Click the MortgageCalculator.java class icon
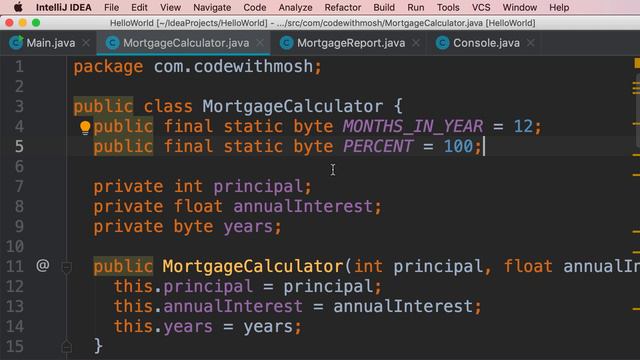The width and height of the screenshot is (640, 360). pos(112,43)
